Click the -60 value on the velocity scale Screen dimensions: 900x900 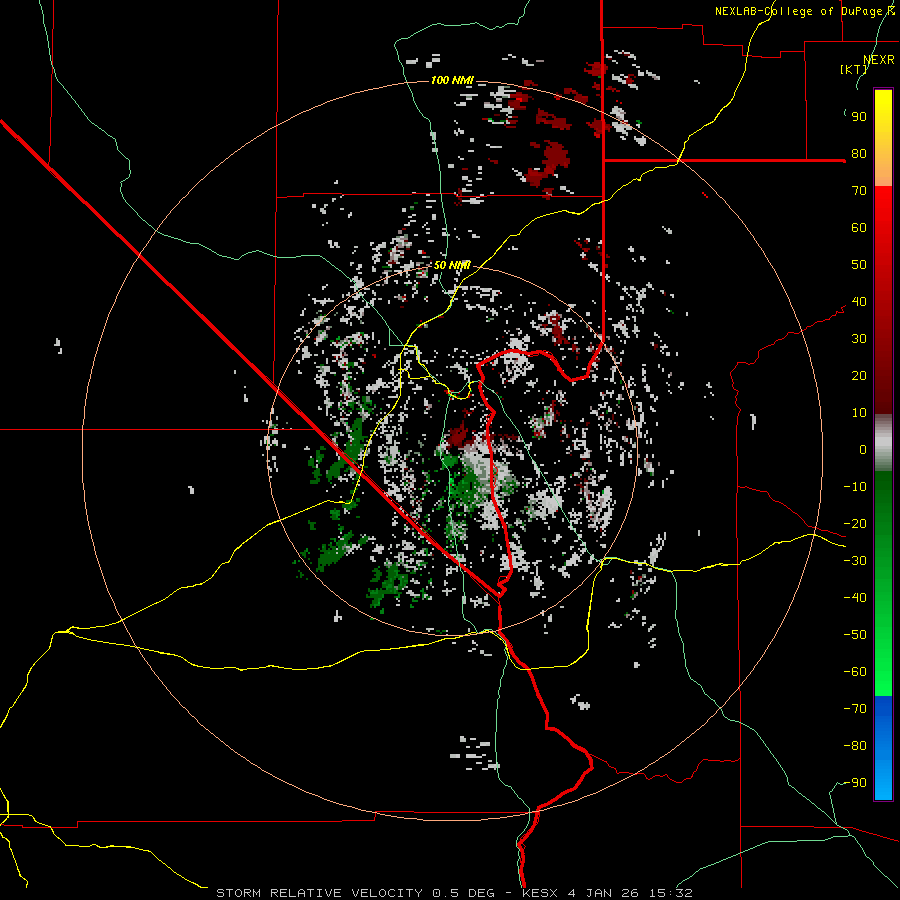[855, 672]
